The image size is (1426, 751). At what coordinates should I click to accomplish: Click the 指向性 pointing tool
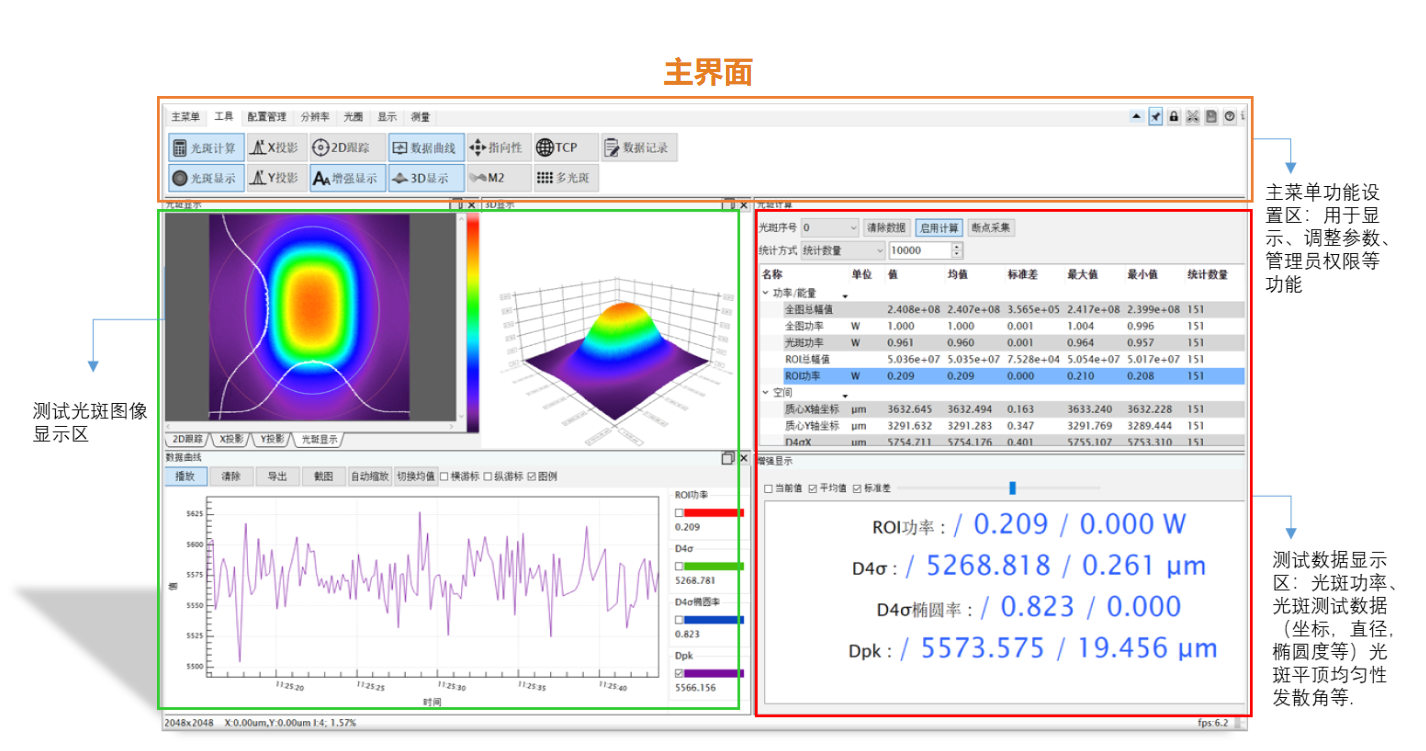point(495,148)
